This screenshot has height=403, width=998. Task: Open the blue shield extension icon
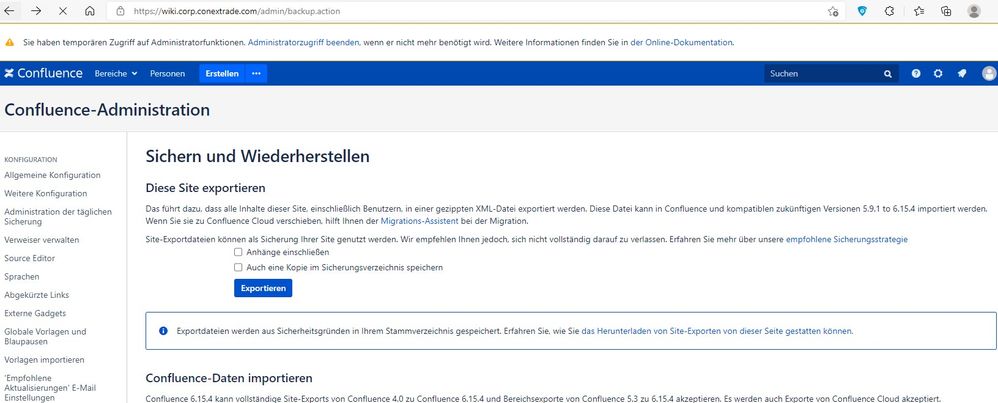862,11
